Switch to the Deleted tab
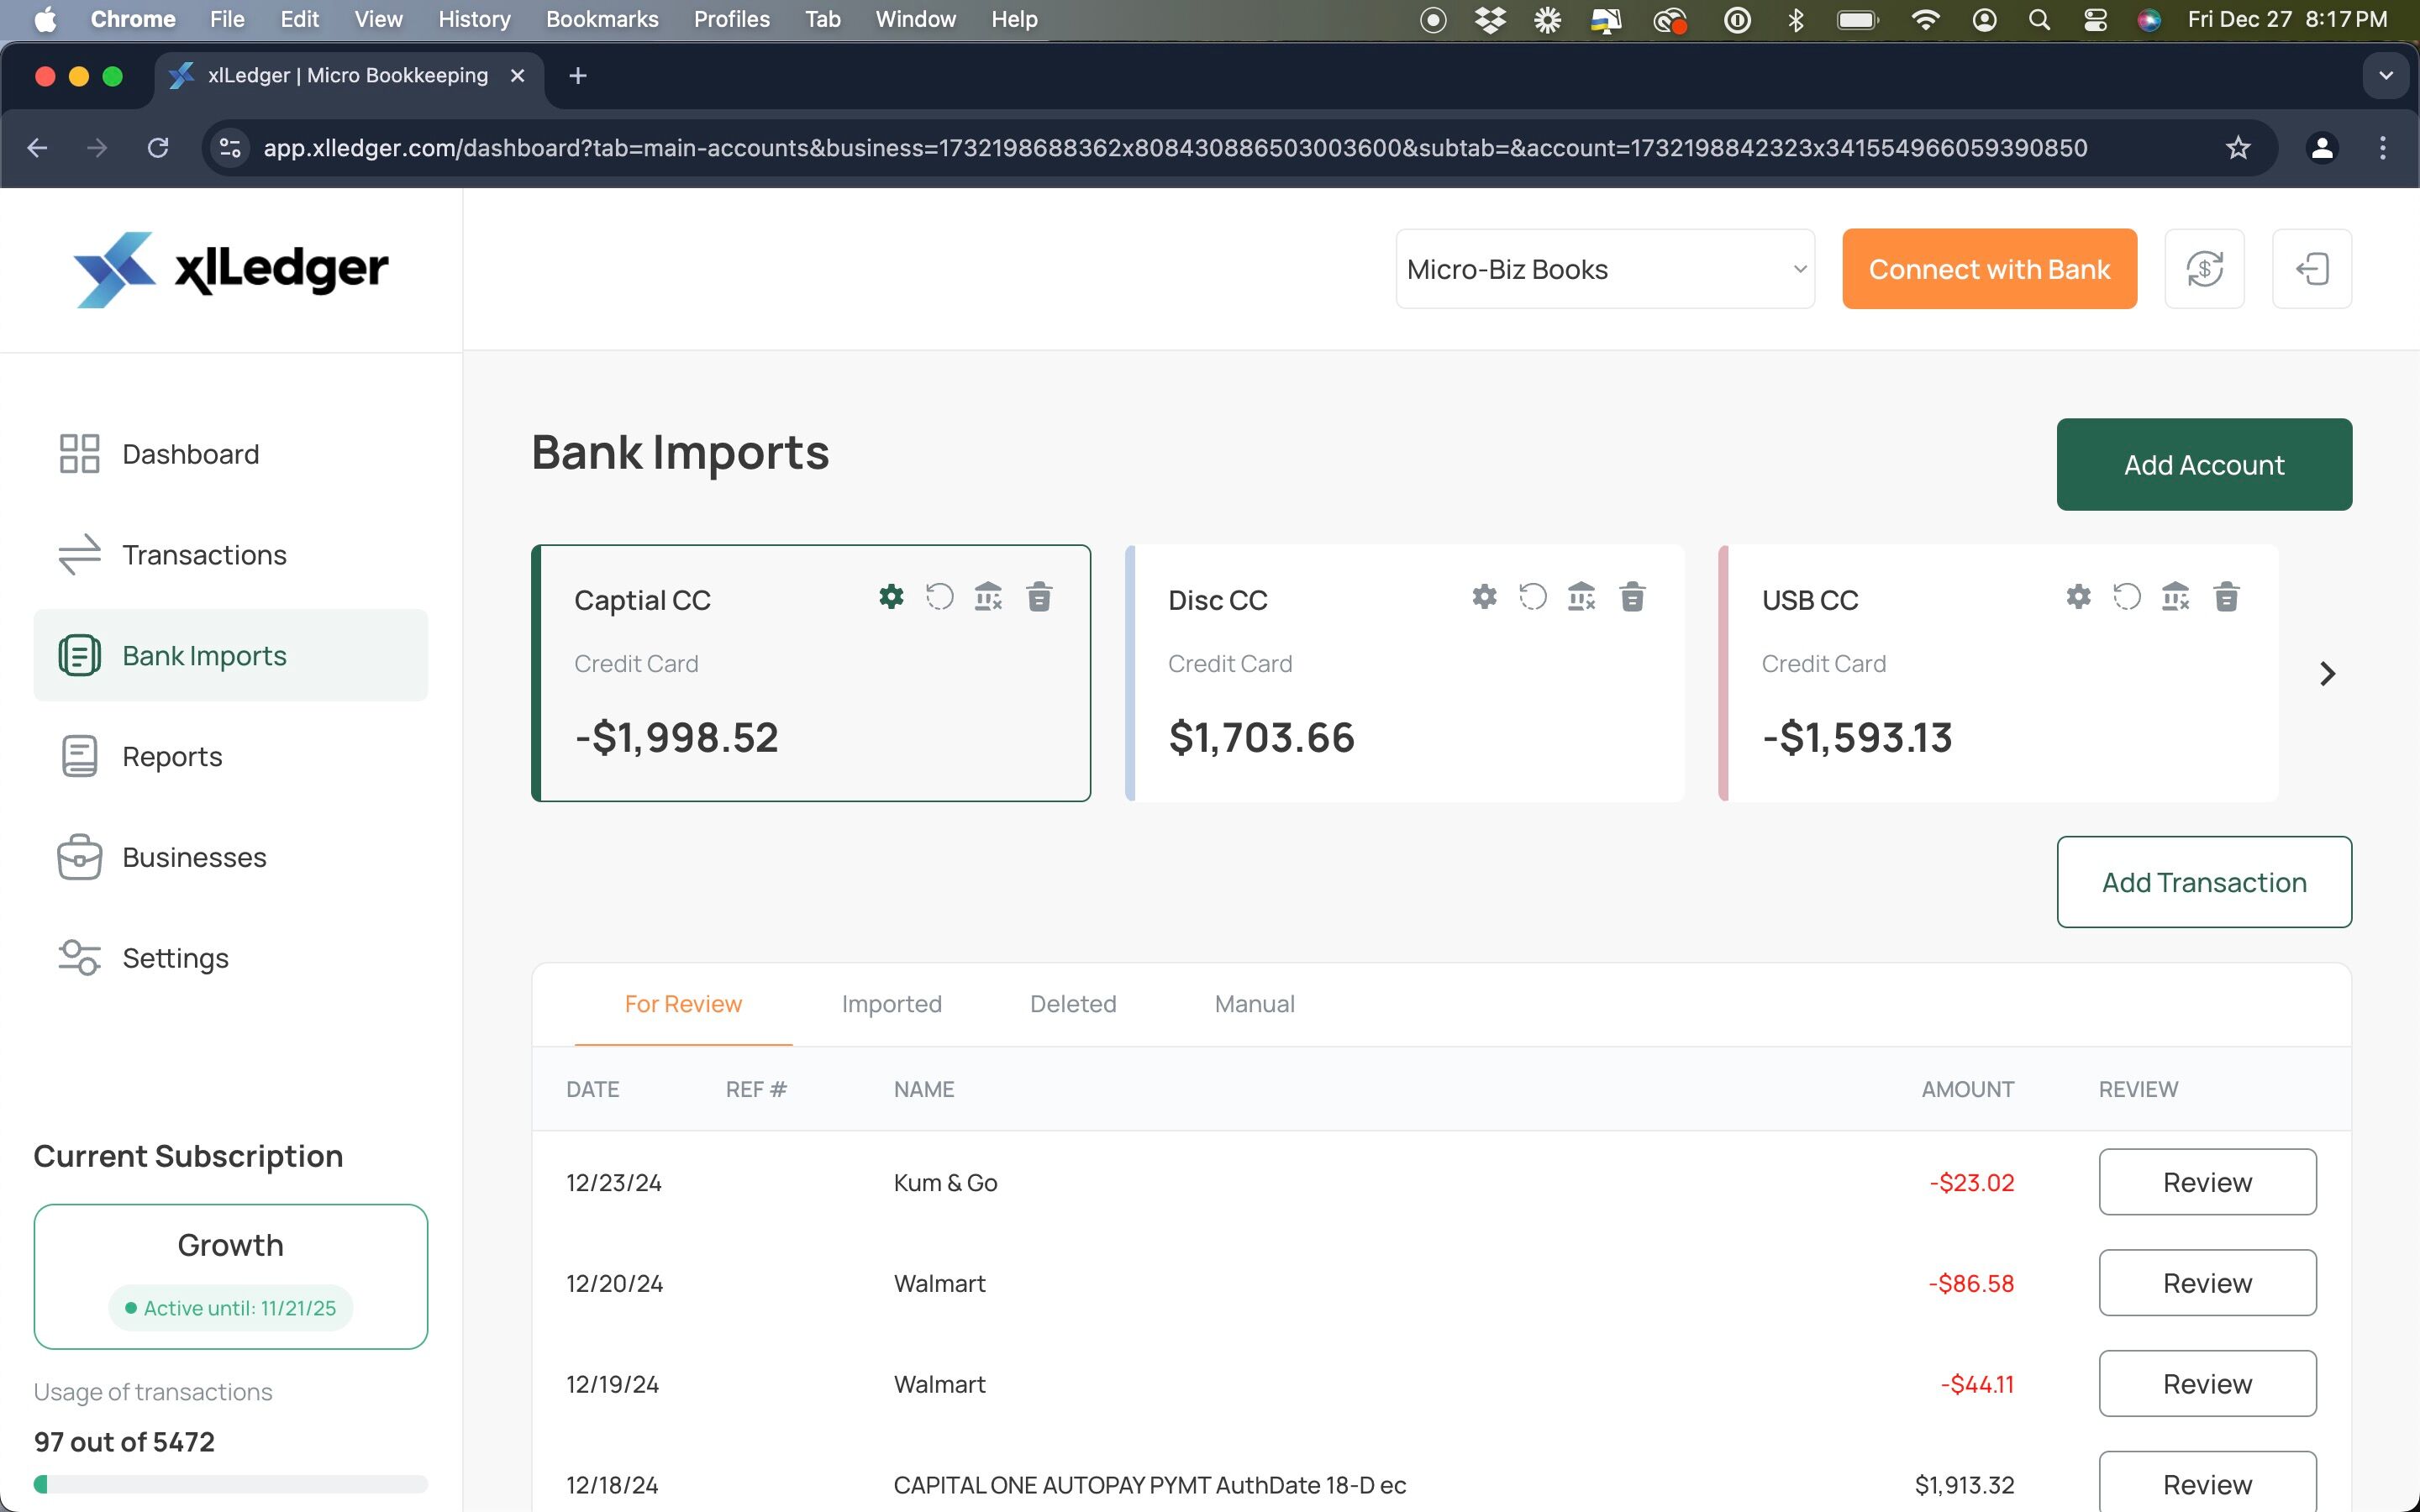This screenshot has width=2420, height=1512. 1073,1004
